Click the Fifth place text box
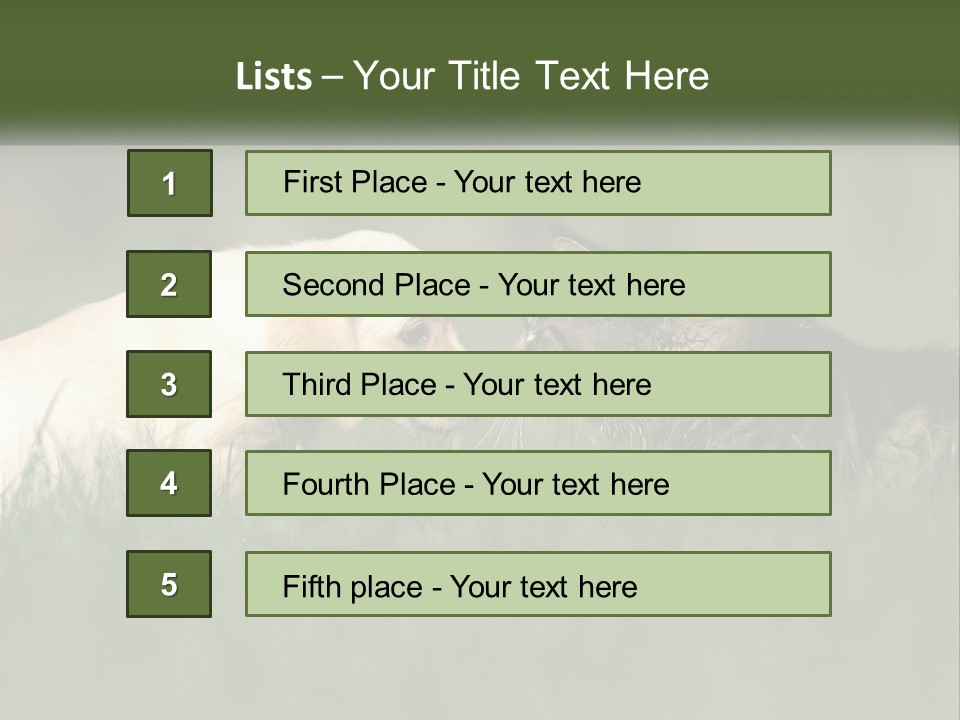 (x=538, y=585)
